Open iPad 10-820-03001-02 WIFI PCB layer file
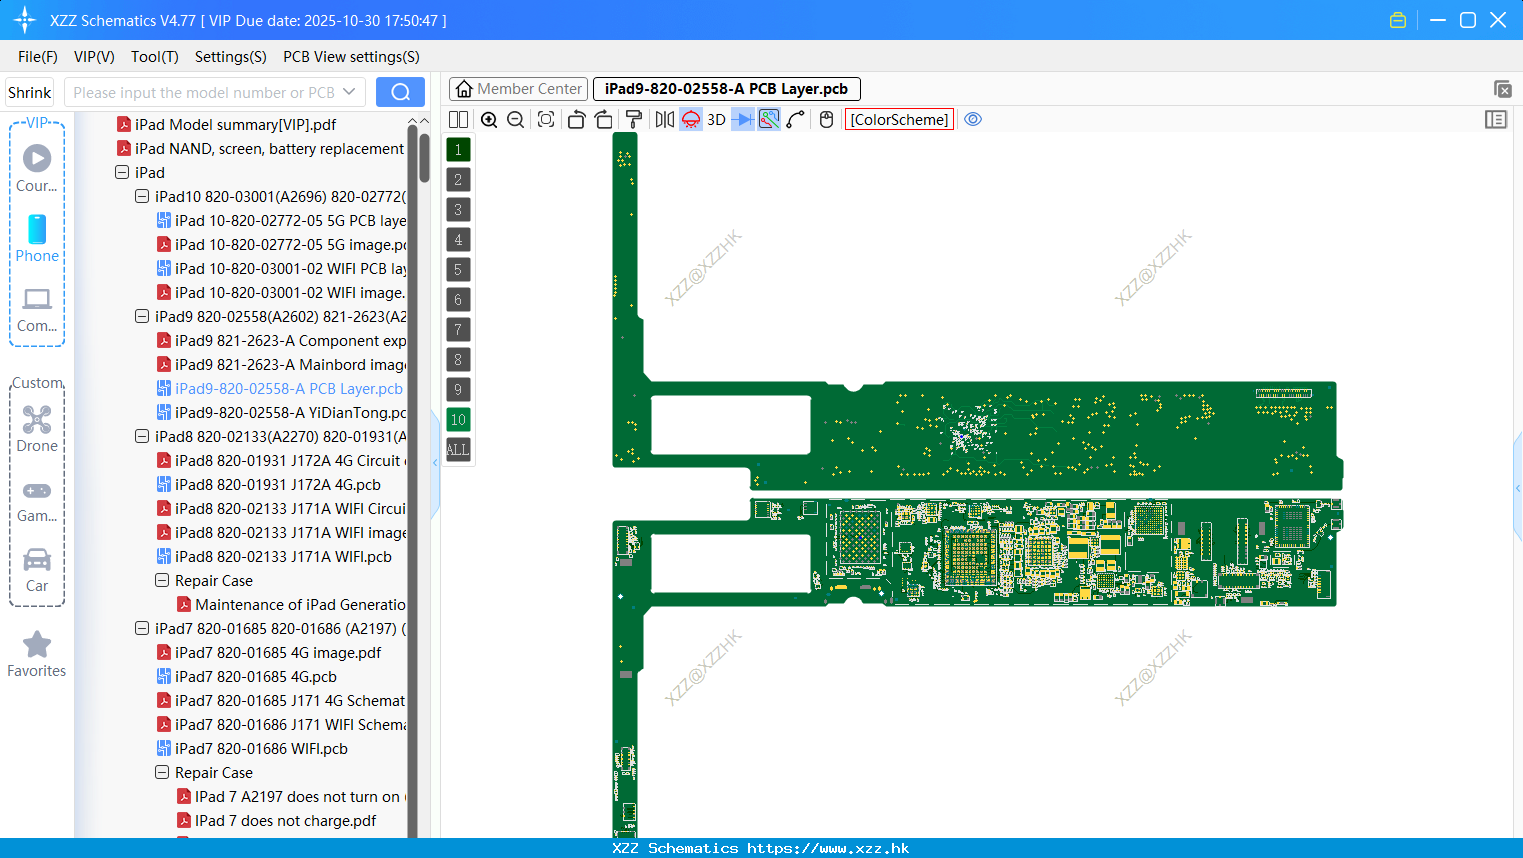Image resolution: width=1523 pixels, height=858 pixels. pyautogui.click(x=282, y=268)
